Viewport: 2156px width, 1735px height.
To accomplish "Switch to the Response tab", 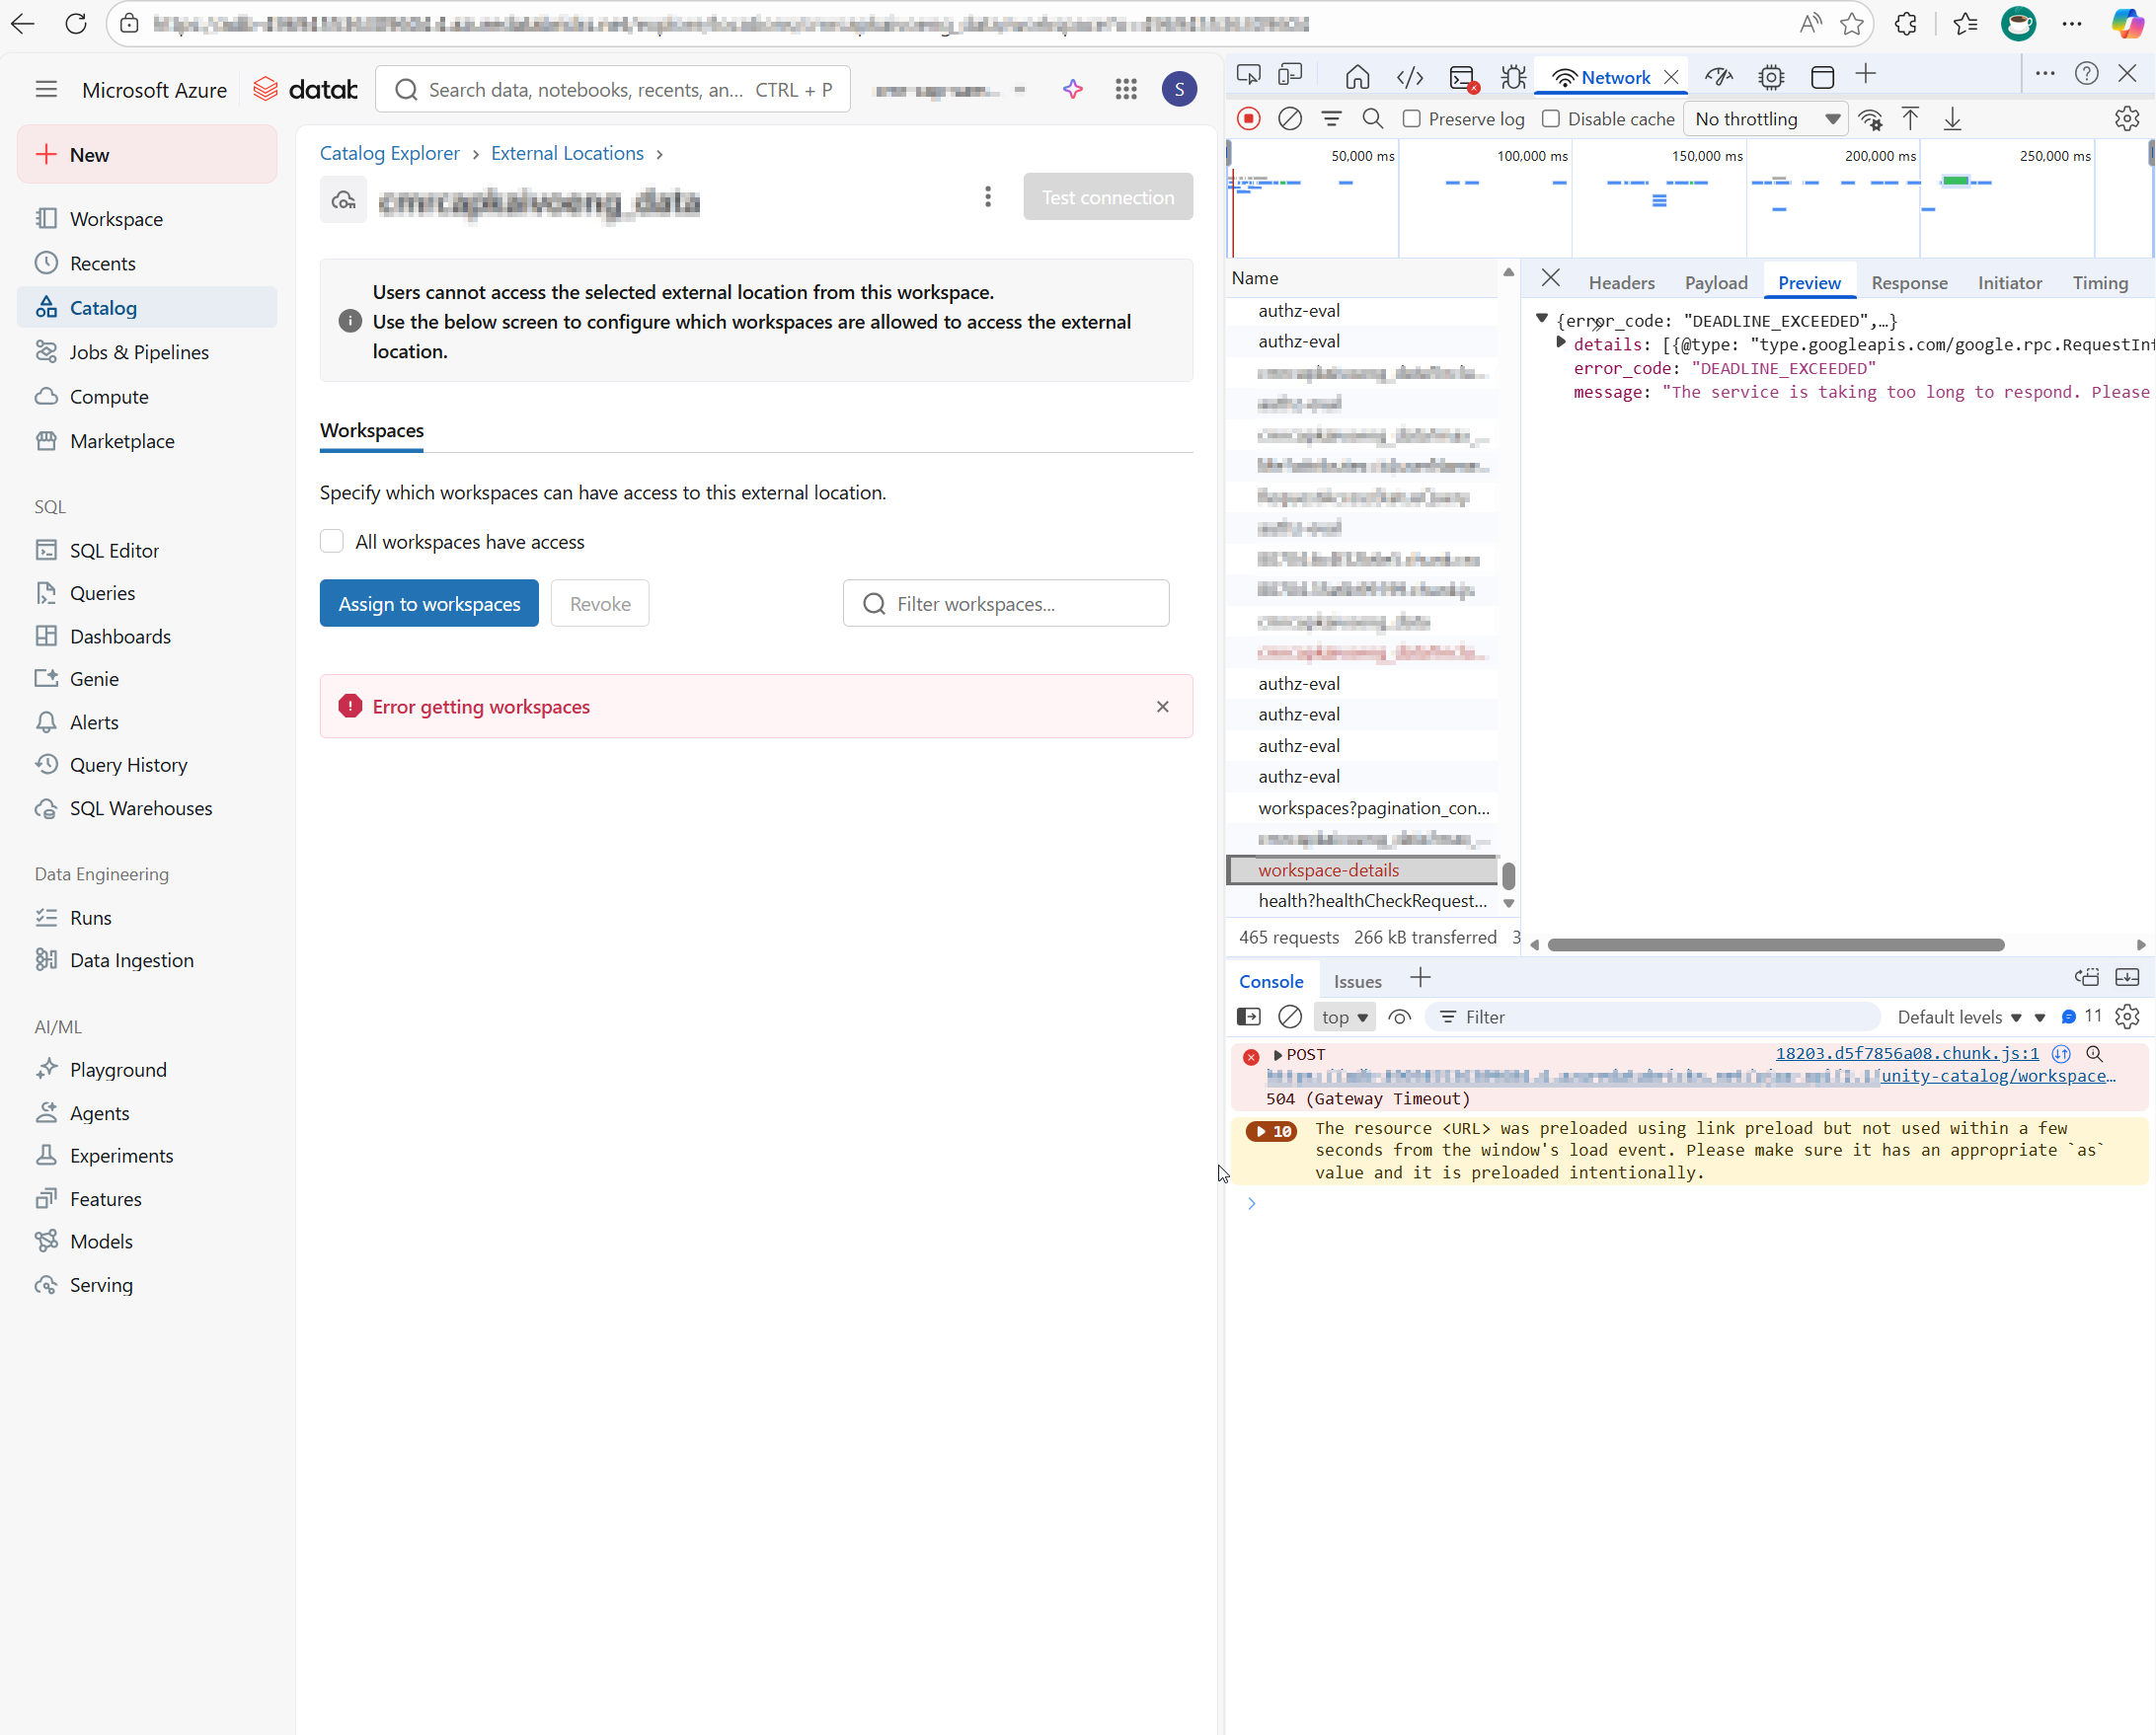I will coord(1909,283).
